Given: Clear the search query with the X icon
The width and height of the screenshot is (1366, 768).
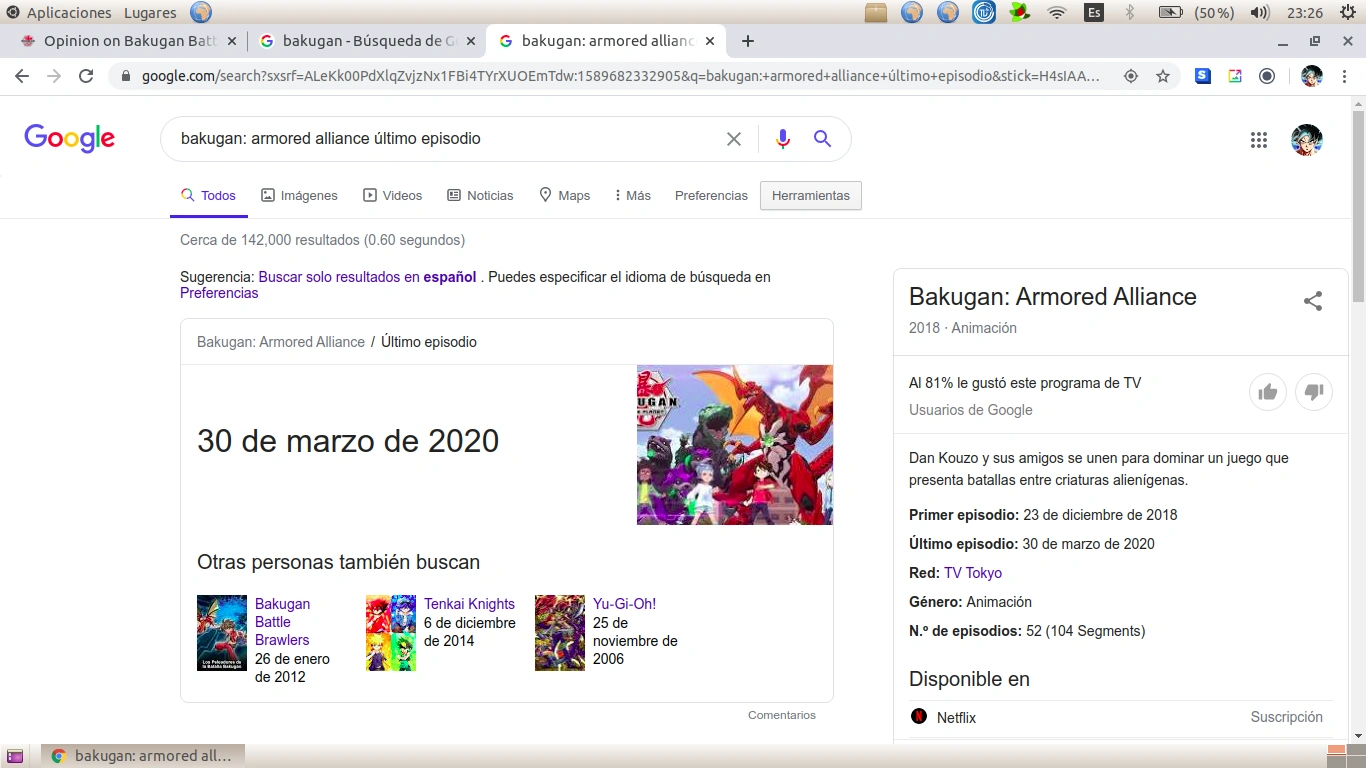Looking at the screenshot, I should point(733,139).
